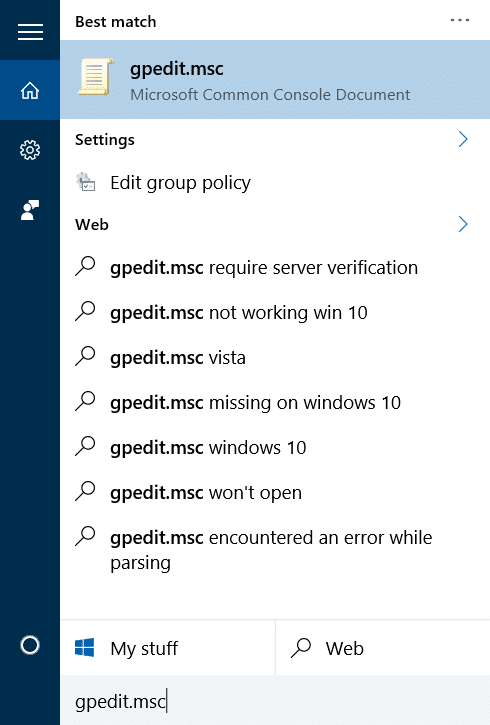Viewport: 490px width, 725px height.
Task: Select the Home icon in sidebar
Action: tap(30, 90)
